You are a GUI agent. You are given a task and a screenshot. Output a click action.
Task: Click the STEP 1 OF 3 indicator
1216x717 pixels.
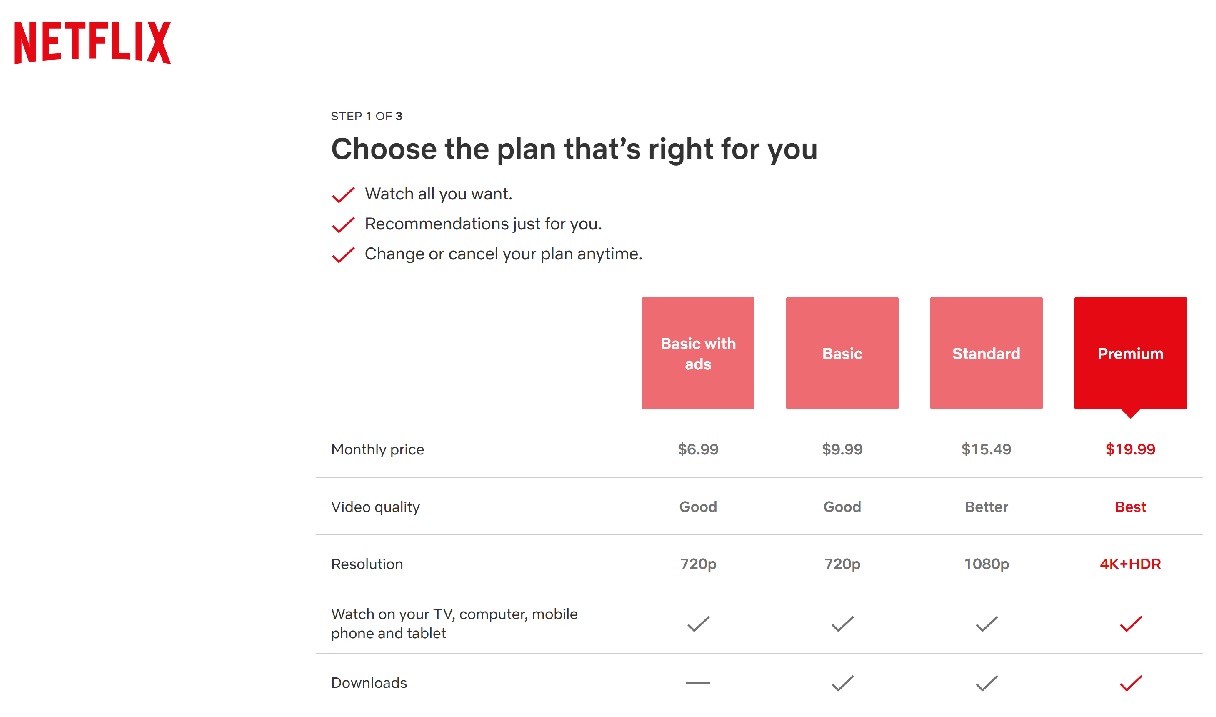[x=366, y=115]
